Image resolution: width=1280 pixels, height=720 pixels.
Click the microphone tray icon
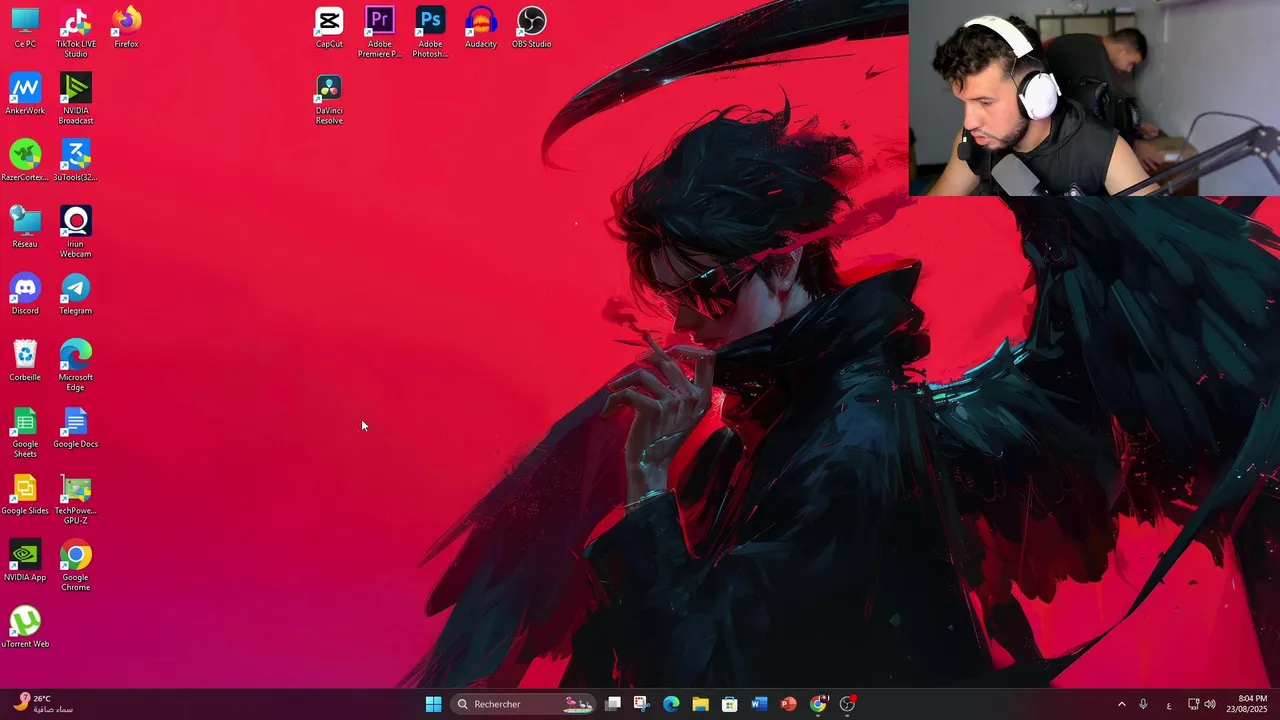[1143, 704]
